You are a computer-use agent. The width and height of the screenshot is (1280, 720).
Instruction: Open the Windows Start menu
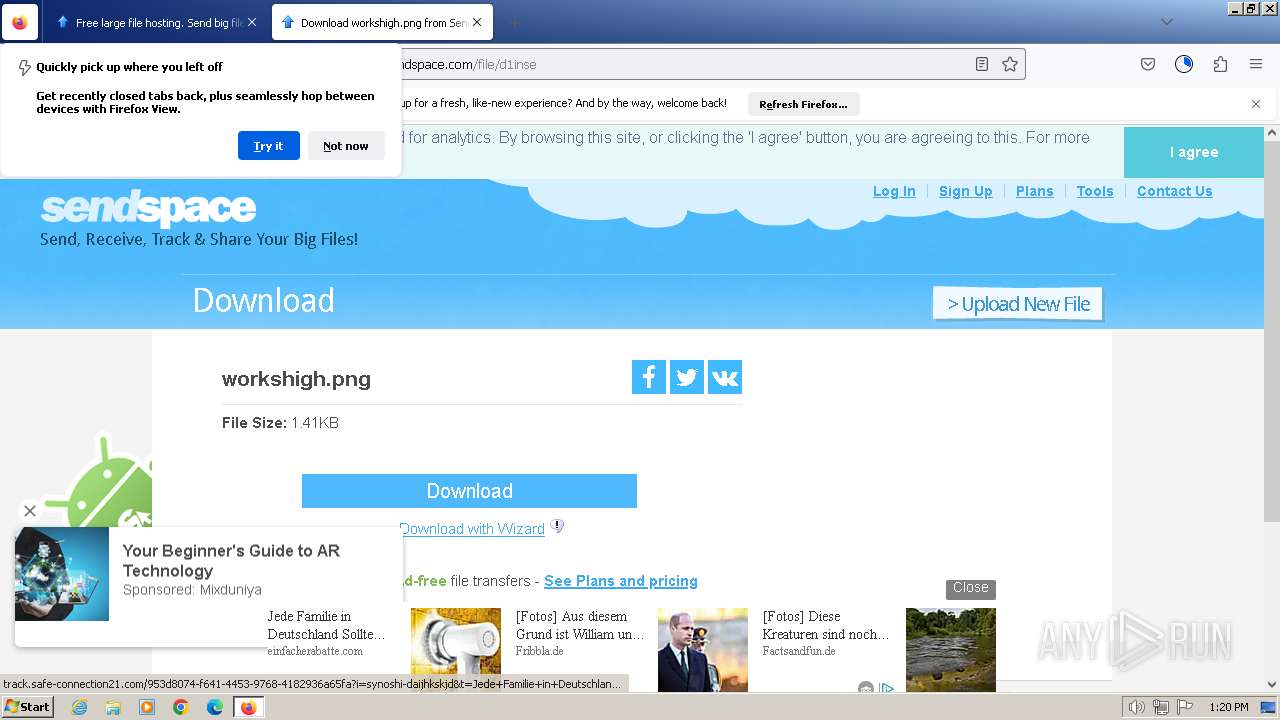point(27,707)
